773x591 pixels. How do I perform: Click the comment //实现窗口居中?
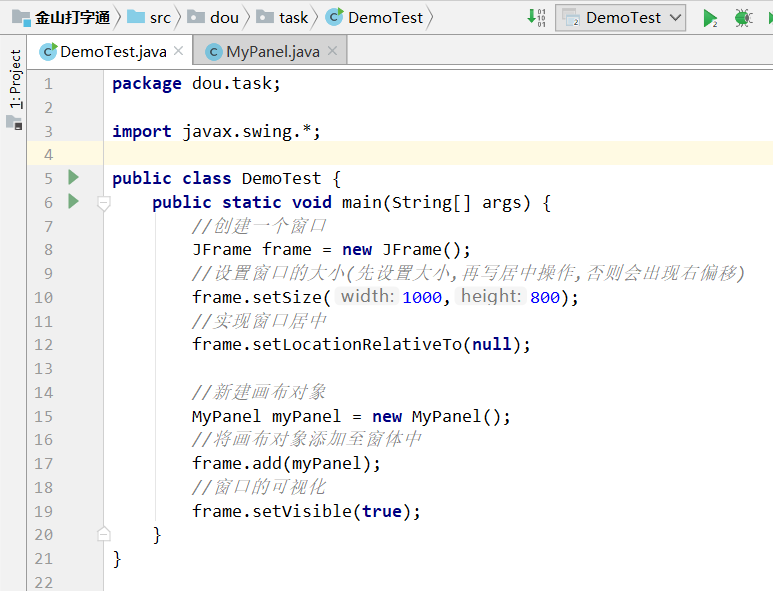[259, 321]
